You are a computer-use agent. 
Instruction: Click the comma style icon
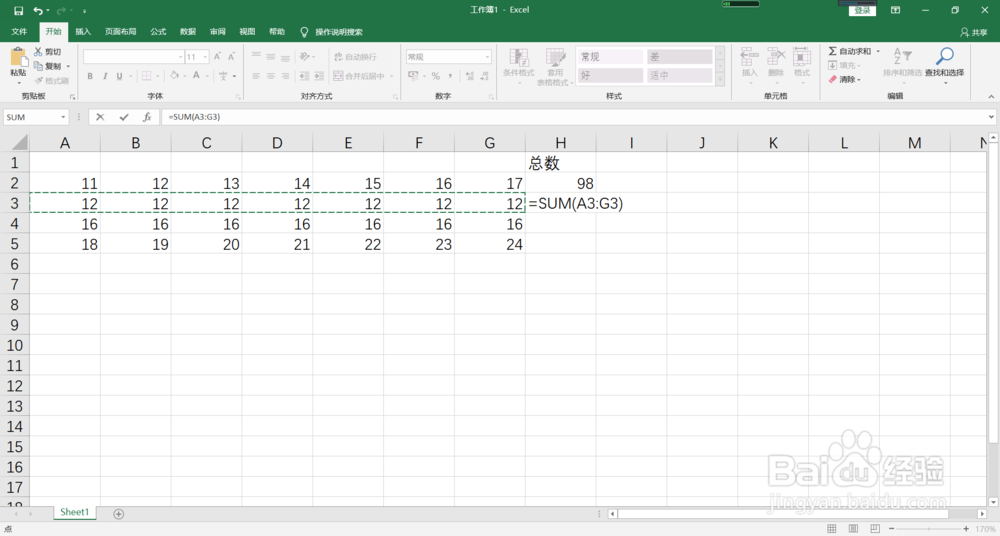pyautogui.click(x=450, y=76)
